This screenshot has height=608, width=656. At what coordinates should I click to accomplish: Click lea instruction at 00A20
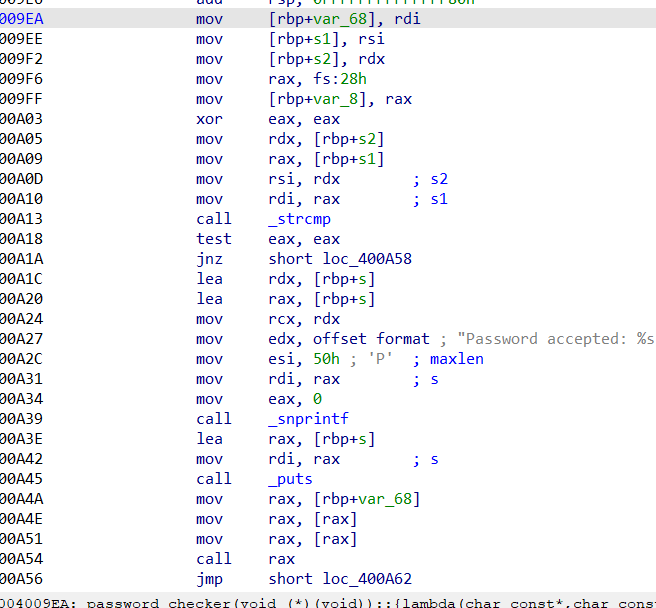pyautogui.click(x=285, y=299)
